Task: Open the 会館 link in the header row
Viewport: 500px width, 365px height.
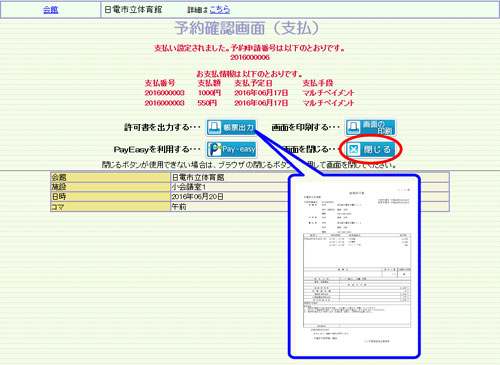Action: click(x=51, y=10)
